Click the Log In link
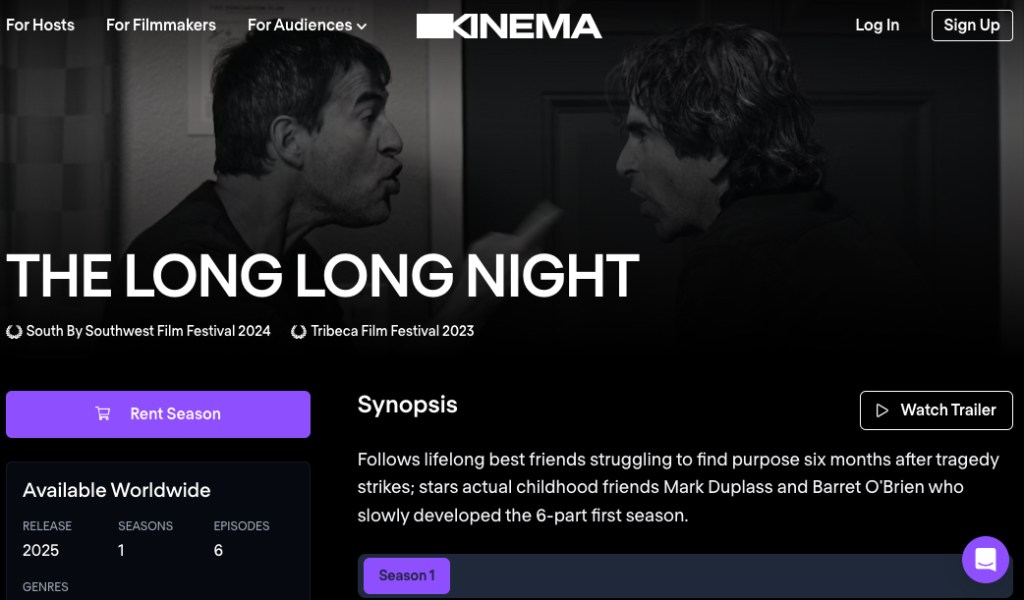This screenshot has height=600, width=1024. coord(877,25)
